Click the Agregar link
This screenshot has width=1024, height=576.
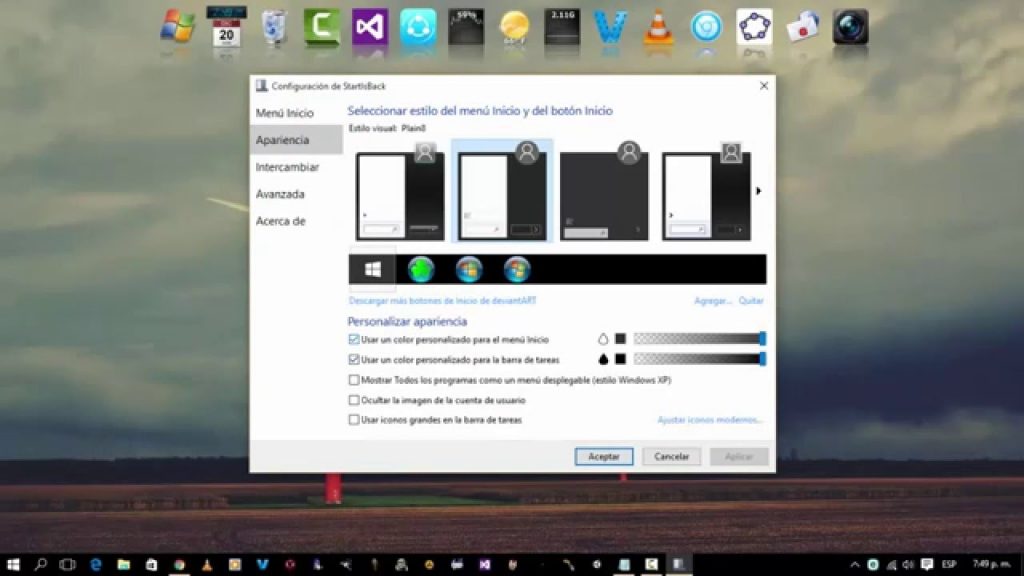(x=712, y=300)
